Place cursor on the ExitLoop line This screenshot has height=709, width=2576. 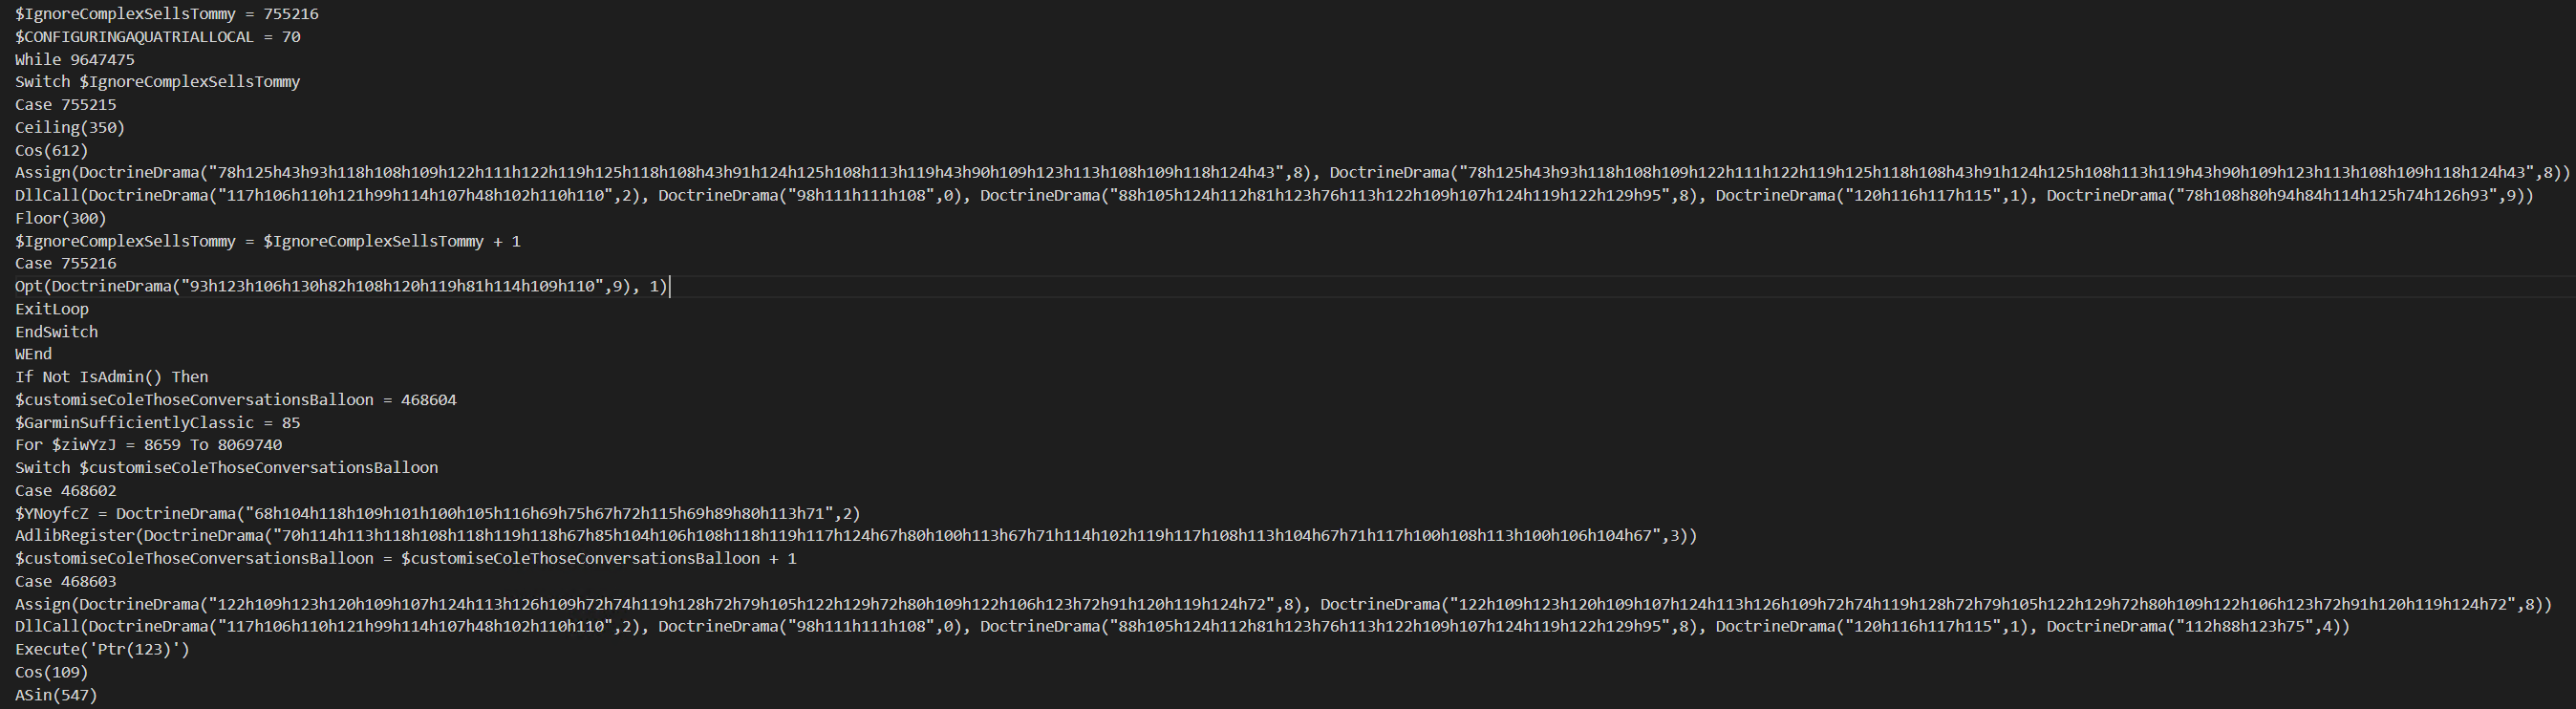pos(51,309)
